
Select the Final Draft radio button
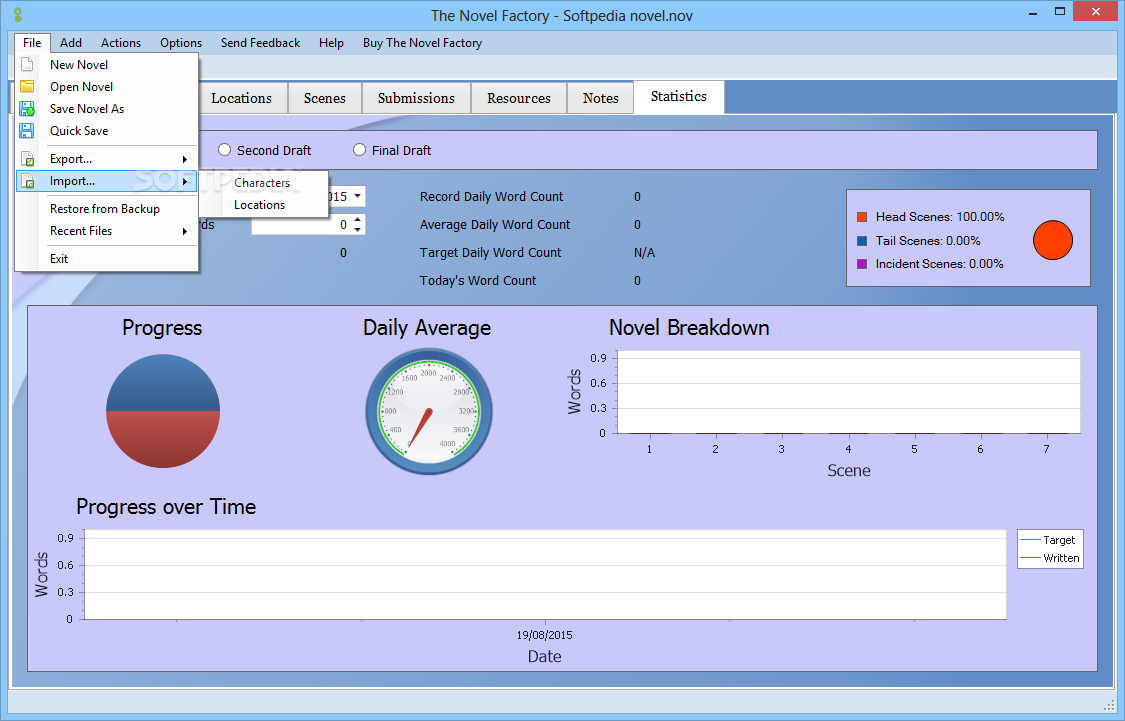click(359, 150)
